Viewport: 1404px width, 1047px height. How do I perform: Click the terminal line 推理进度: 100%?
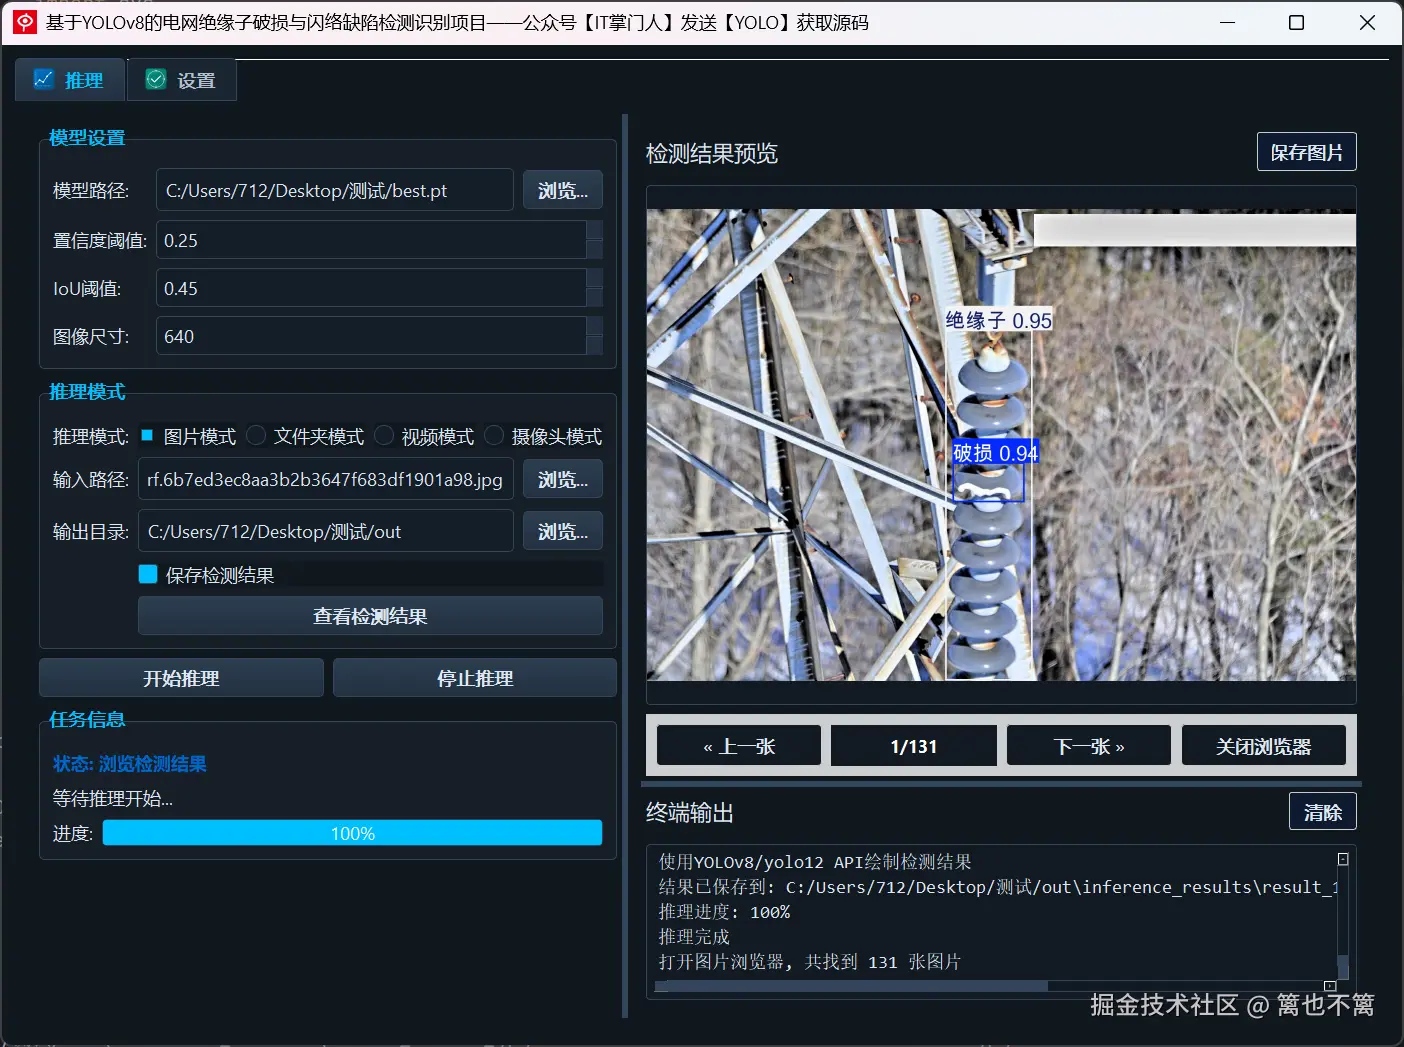tap(724, 912)
